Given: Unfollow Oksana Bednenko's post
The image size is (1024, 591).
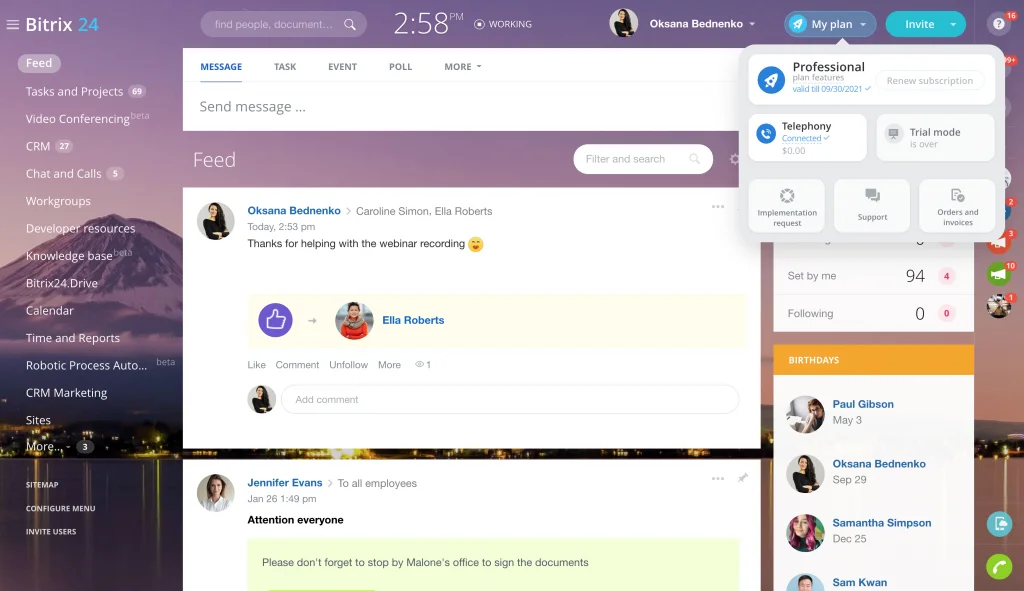Looking at the screenshot, I should point(348,364).
